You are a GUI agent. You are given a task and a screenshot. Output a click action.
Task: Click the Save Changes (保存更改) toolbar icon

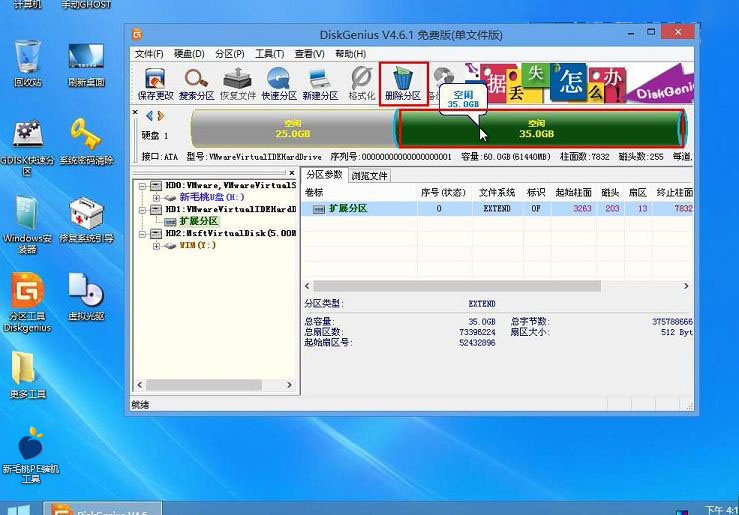point(156,84)
